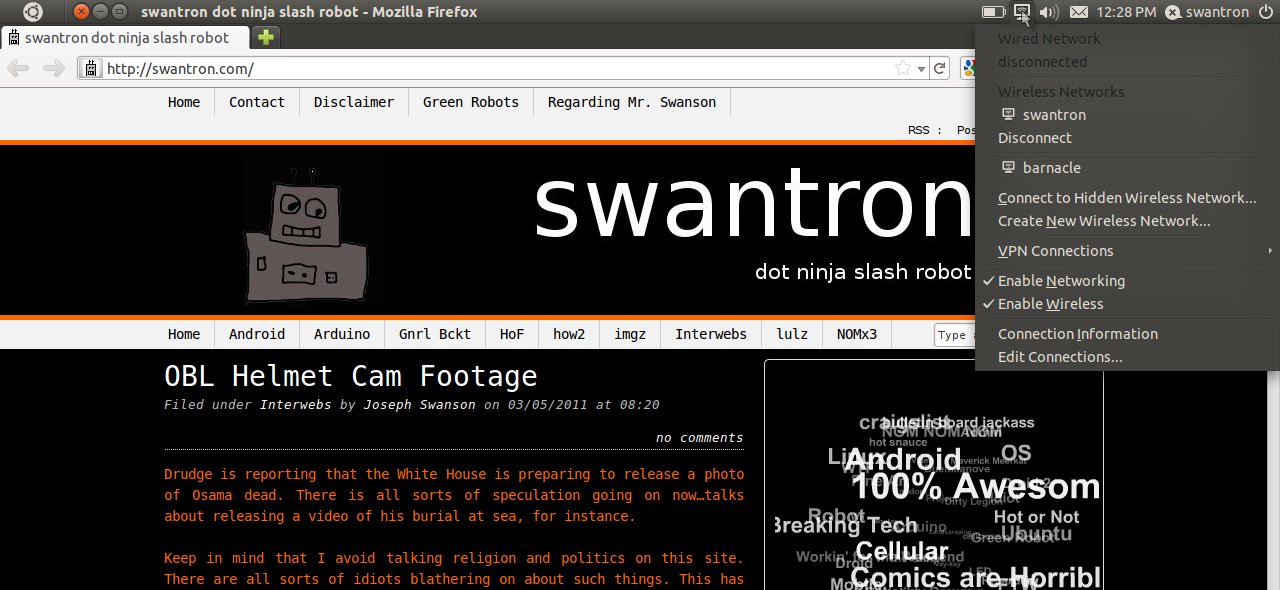Reload the page with the refresh icon

(x=939, y=68)
